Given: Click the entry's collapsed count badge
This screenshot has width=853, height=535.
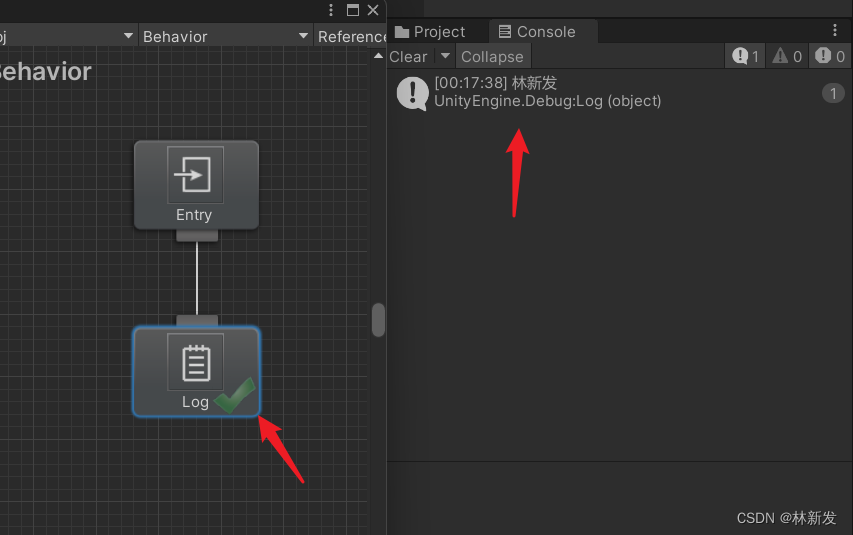Looking at the screenshot, I should (833, 94).
